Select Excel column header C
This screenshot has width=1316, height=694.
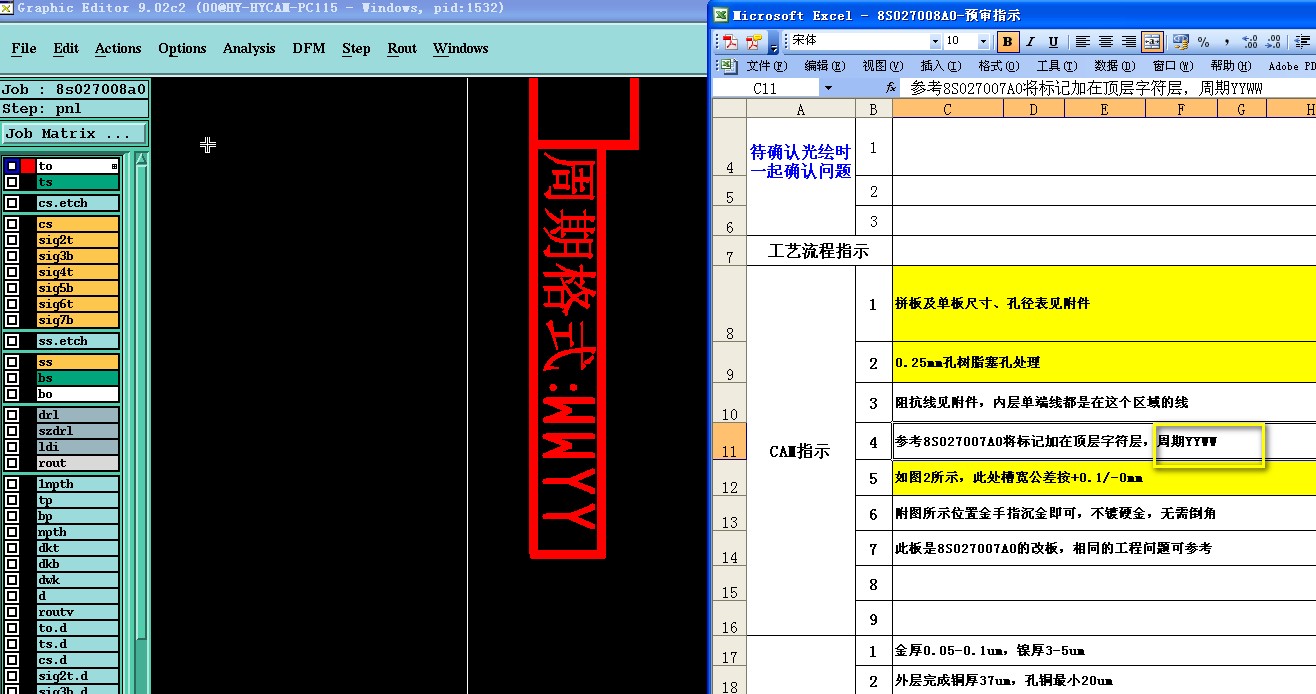click(x=948, y=109)
